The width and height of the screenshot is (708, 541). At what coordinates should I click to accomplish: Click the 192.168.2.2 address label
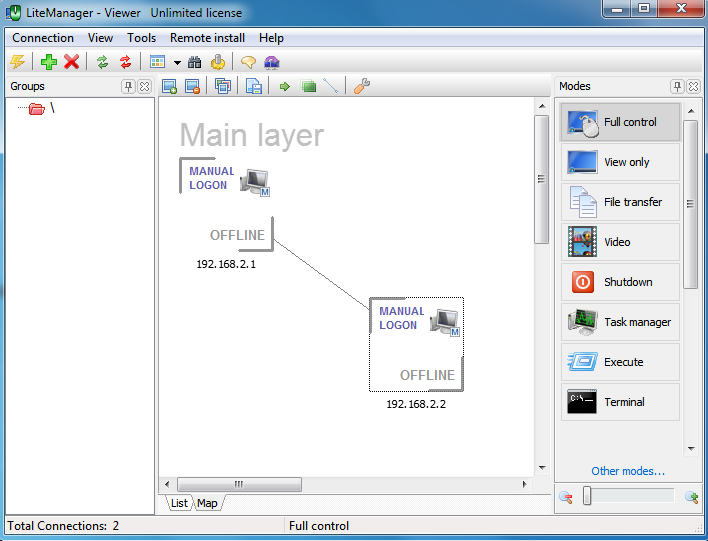416,404
